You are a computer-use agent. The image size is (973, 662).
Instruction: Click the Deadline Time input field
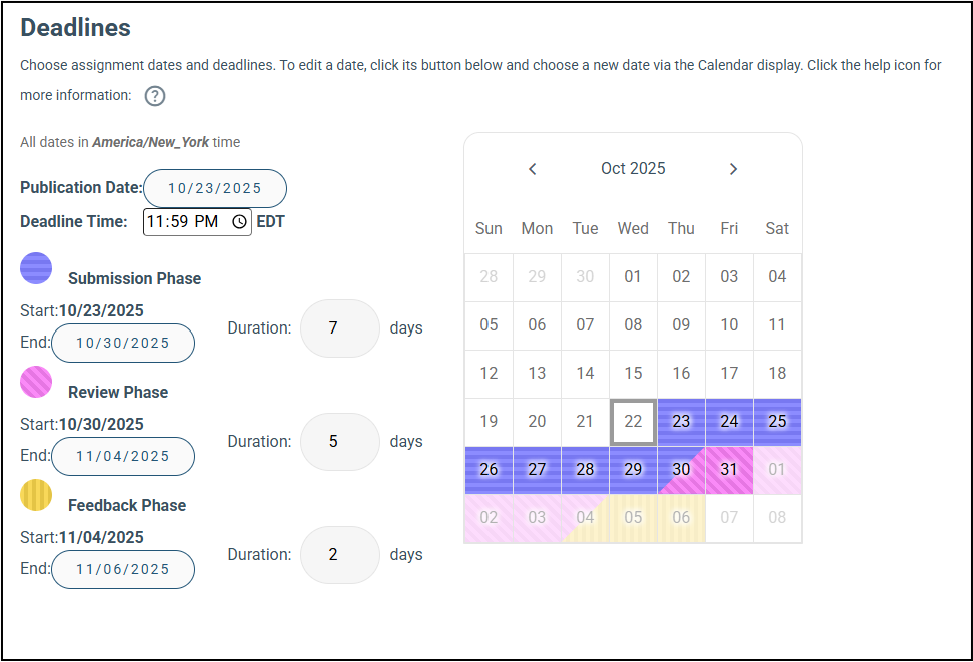pyautogui.click(x=185, y=222)
